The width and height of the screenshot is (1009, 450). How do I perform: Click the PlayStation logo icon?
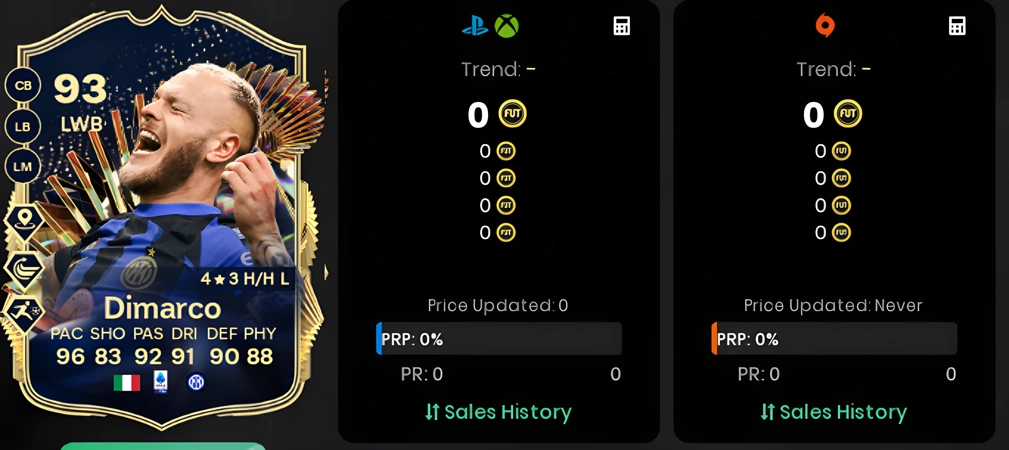[x=475, y=26]
